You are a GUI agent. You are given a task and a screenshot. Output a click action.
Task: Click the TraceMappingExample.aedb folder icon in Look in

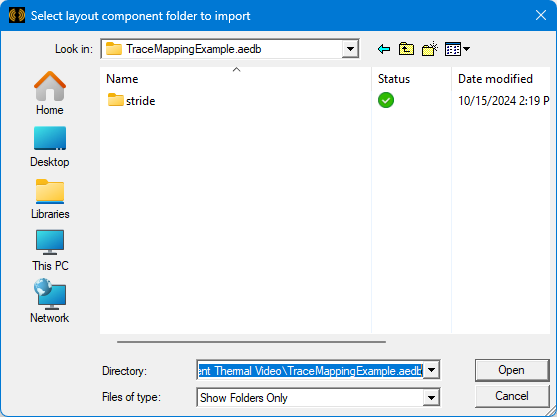(x=114, y=49)
